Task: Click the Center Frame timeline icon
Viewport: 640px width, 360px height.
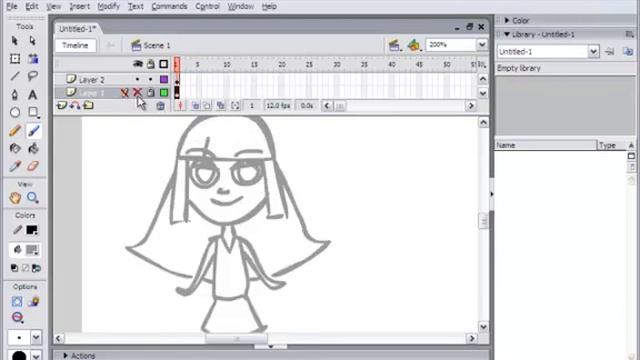Action: (x=180, y=106)
